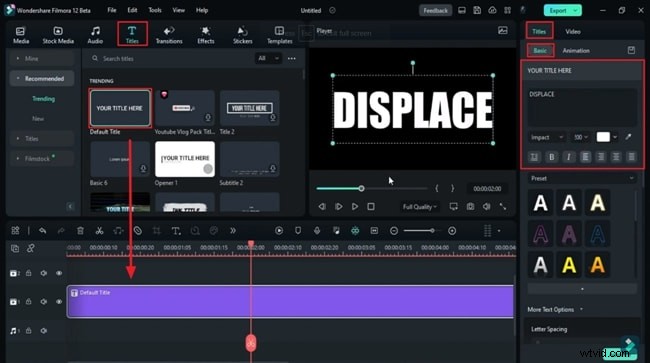Mute the audio track 1

click(x=44, y=331)
